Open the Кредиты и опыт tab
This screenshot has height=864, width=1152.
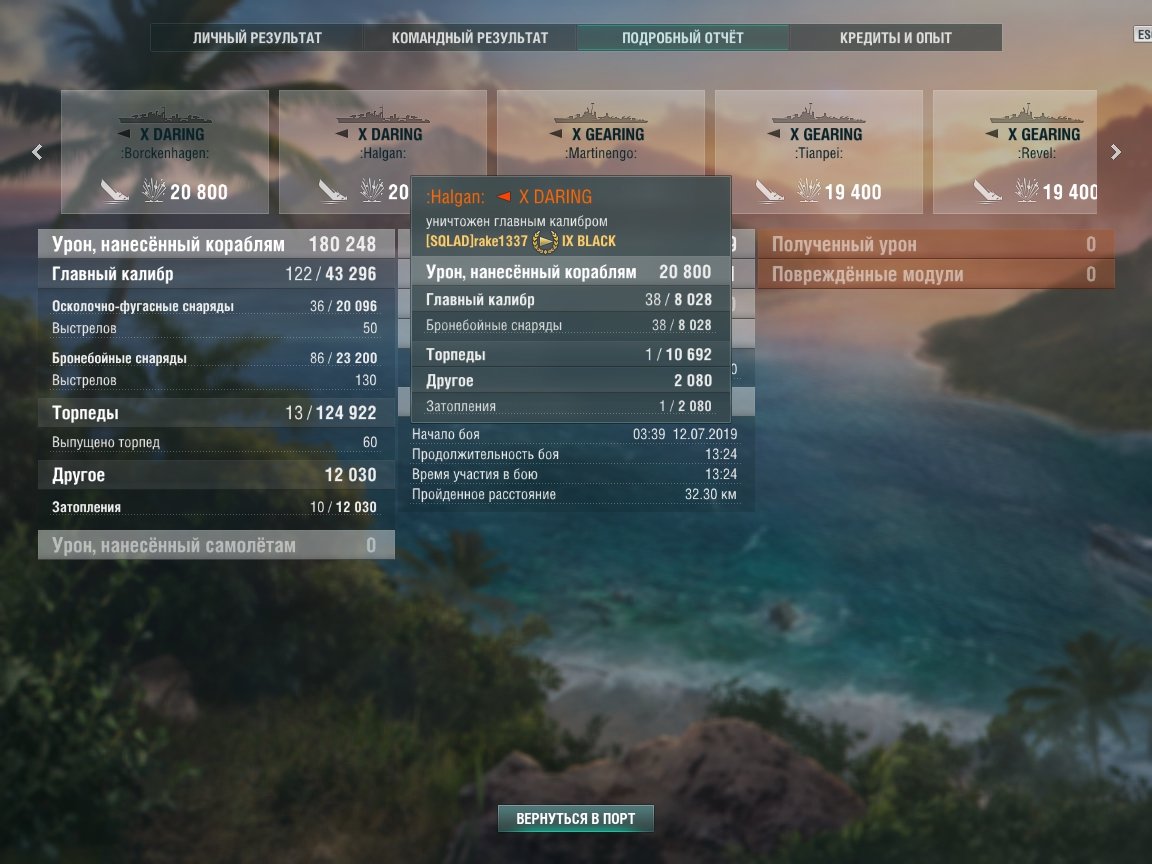click(x=896, y=37)
